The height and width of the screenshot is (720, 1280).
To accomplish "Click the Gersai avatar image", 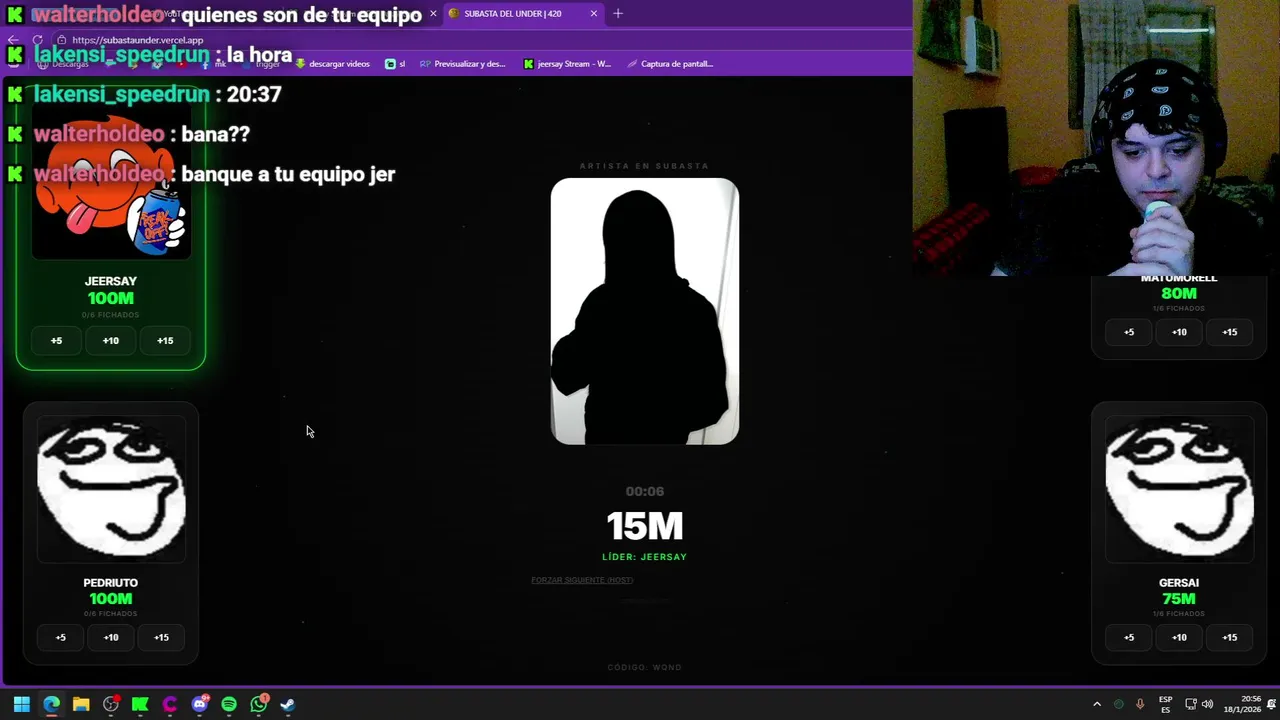I will [1179, 489].
